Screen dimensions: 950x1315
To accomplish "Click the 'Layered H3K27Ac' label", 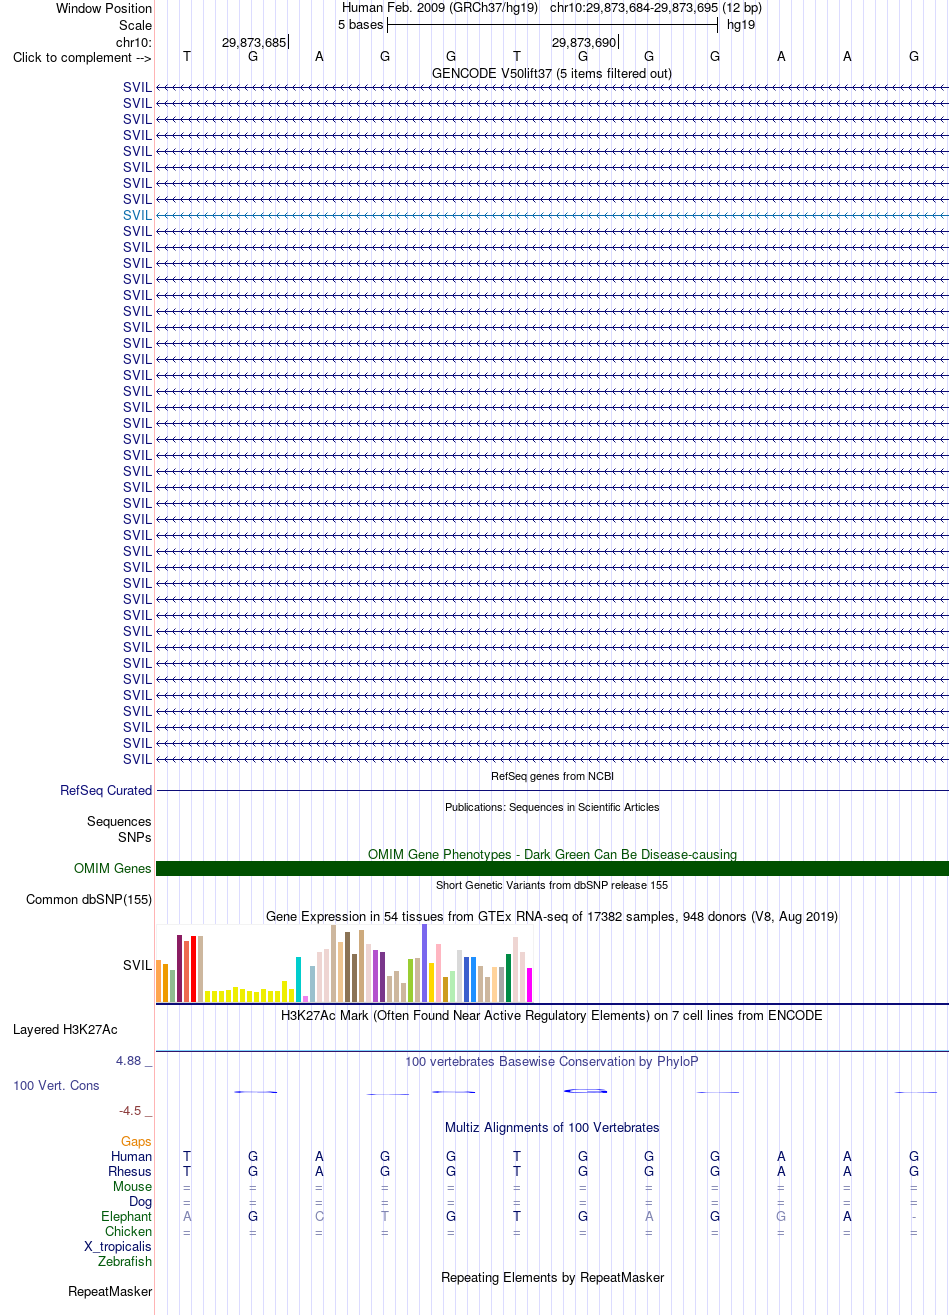I will (x=65, y=1029).
